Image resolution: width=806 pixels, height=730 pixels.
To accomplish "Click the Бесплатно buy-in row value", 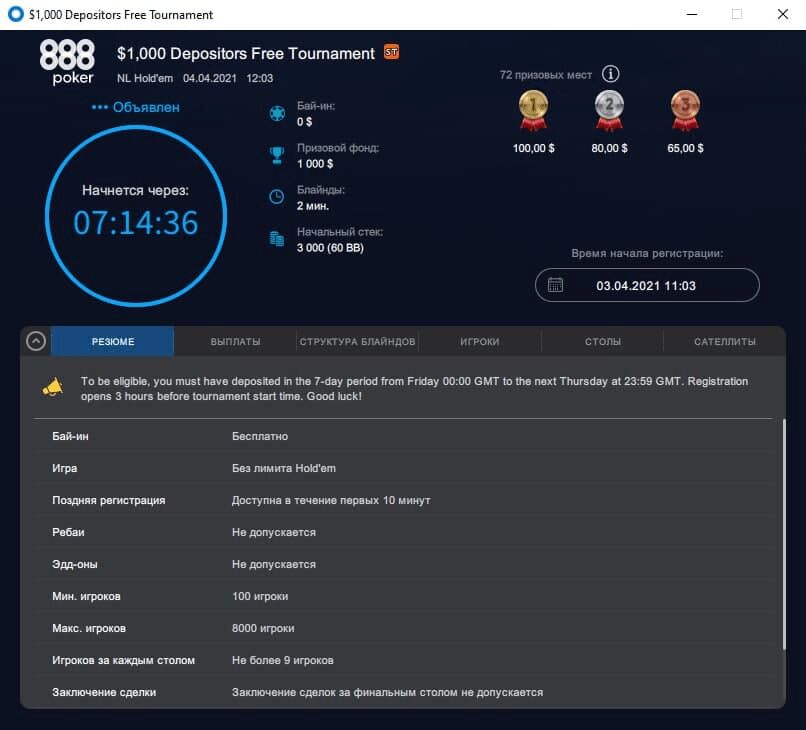I will (x=260, y=436).
